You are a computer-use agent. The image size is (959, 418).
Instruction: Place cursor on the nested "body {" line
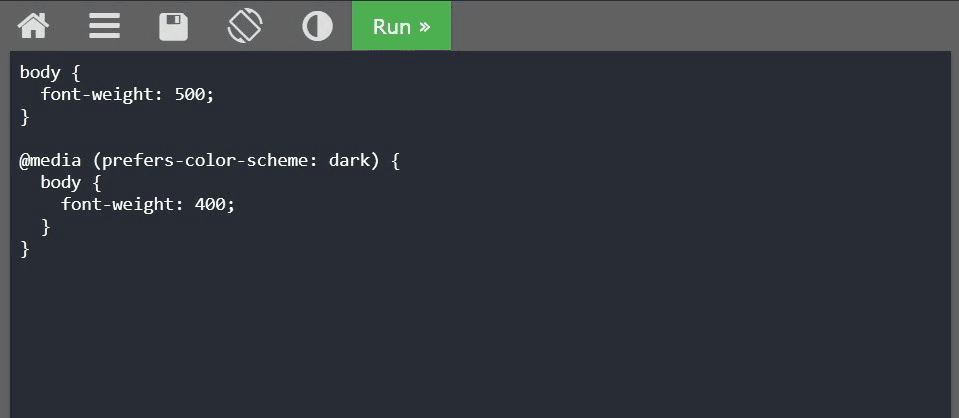point(71,183)
